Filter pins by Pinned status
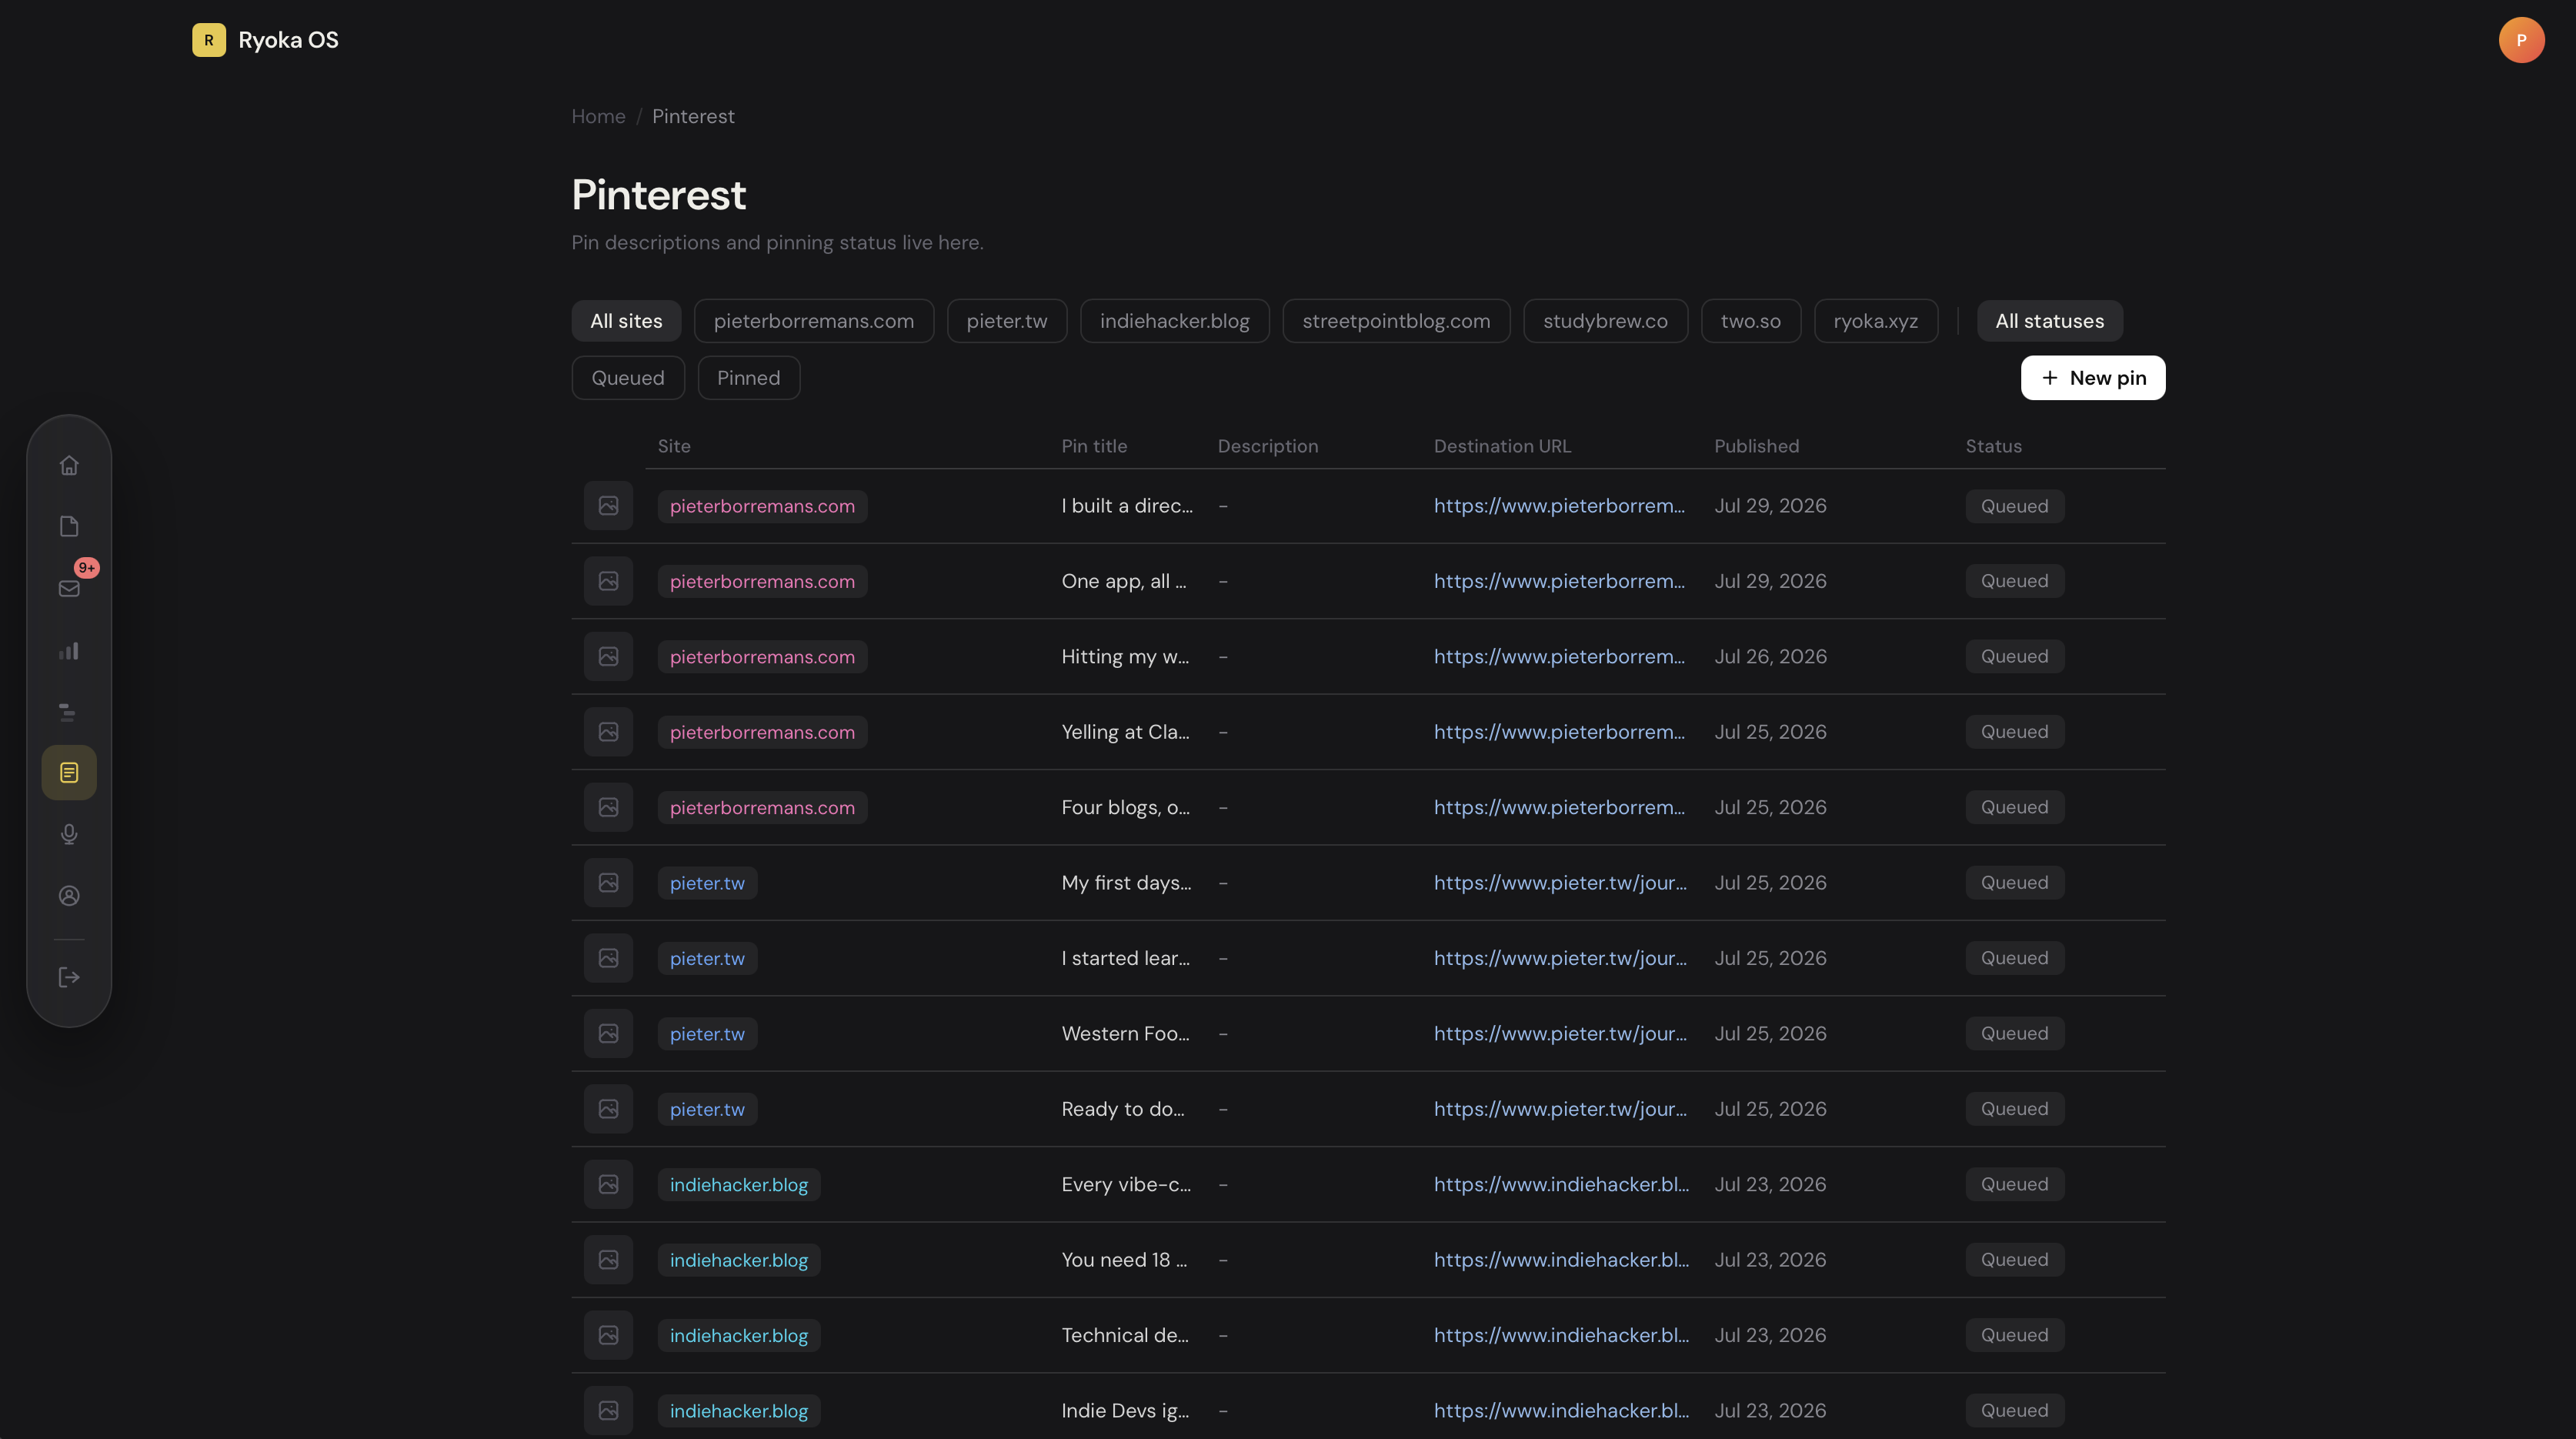This screenshot has width=2576, height=1439. [x=748, y=378]
